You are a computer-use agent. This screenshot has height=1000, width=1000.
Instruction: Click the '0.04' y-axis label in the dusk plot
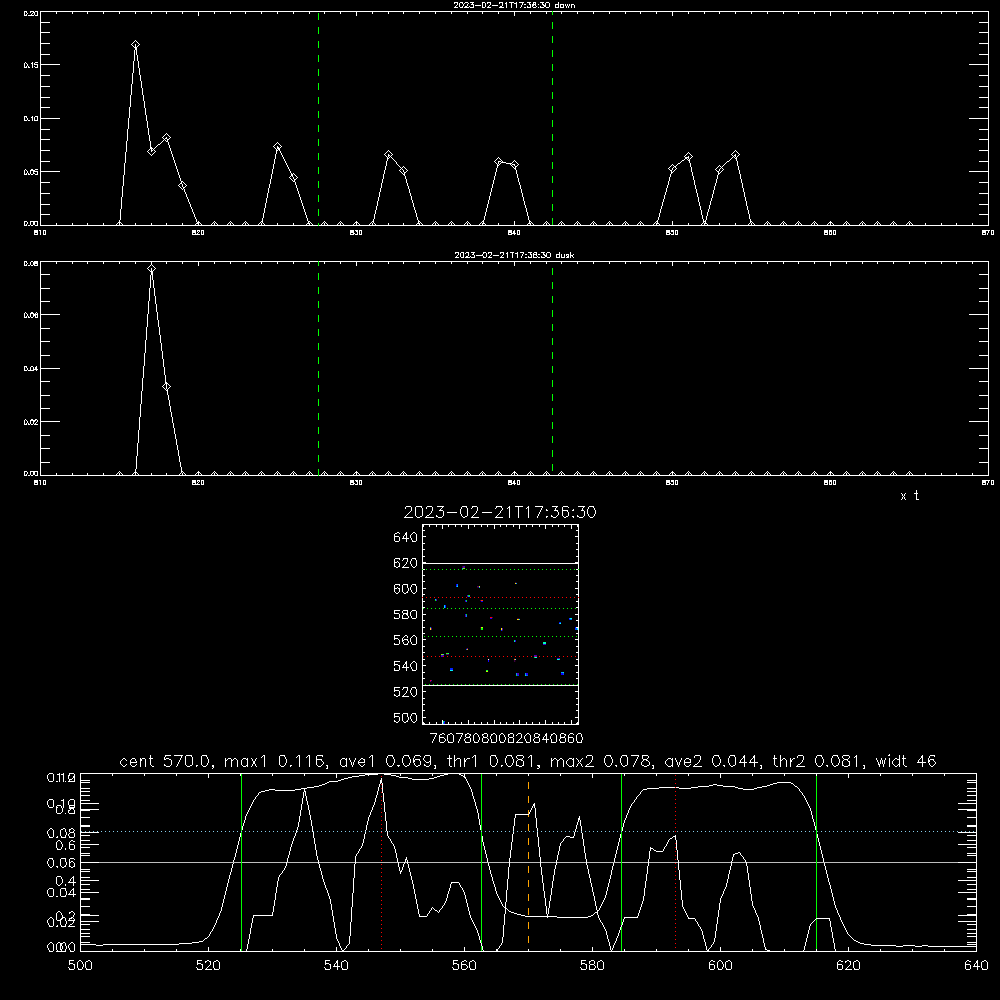click(x=30, y=369)
